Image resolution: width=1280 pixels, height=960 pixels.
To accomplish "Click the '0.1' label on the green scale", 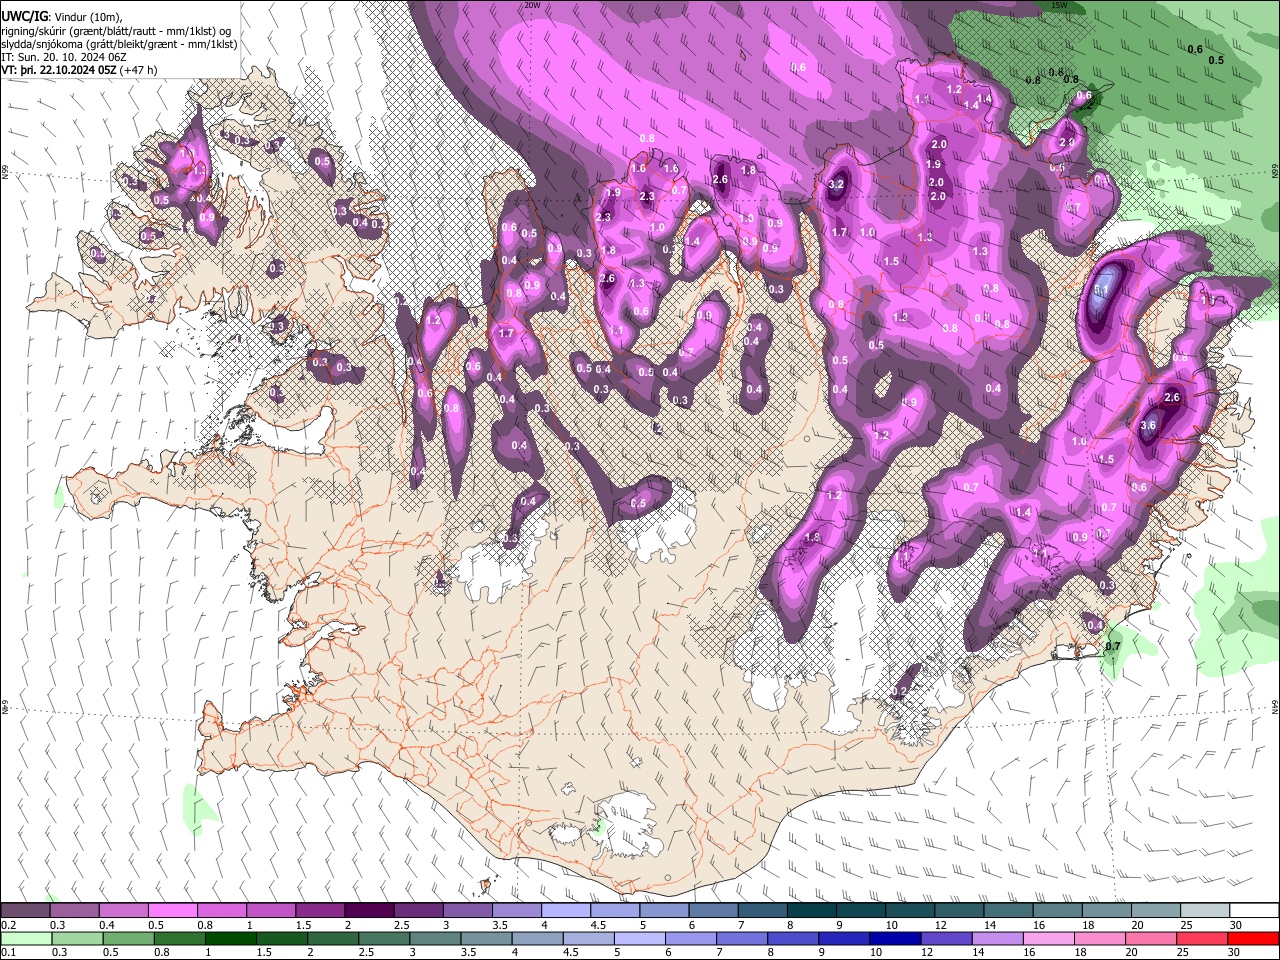I will 7,952.
